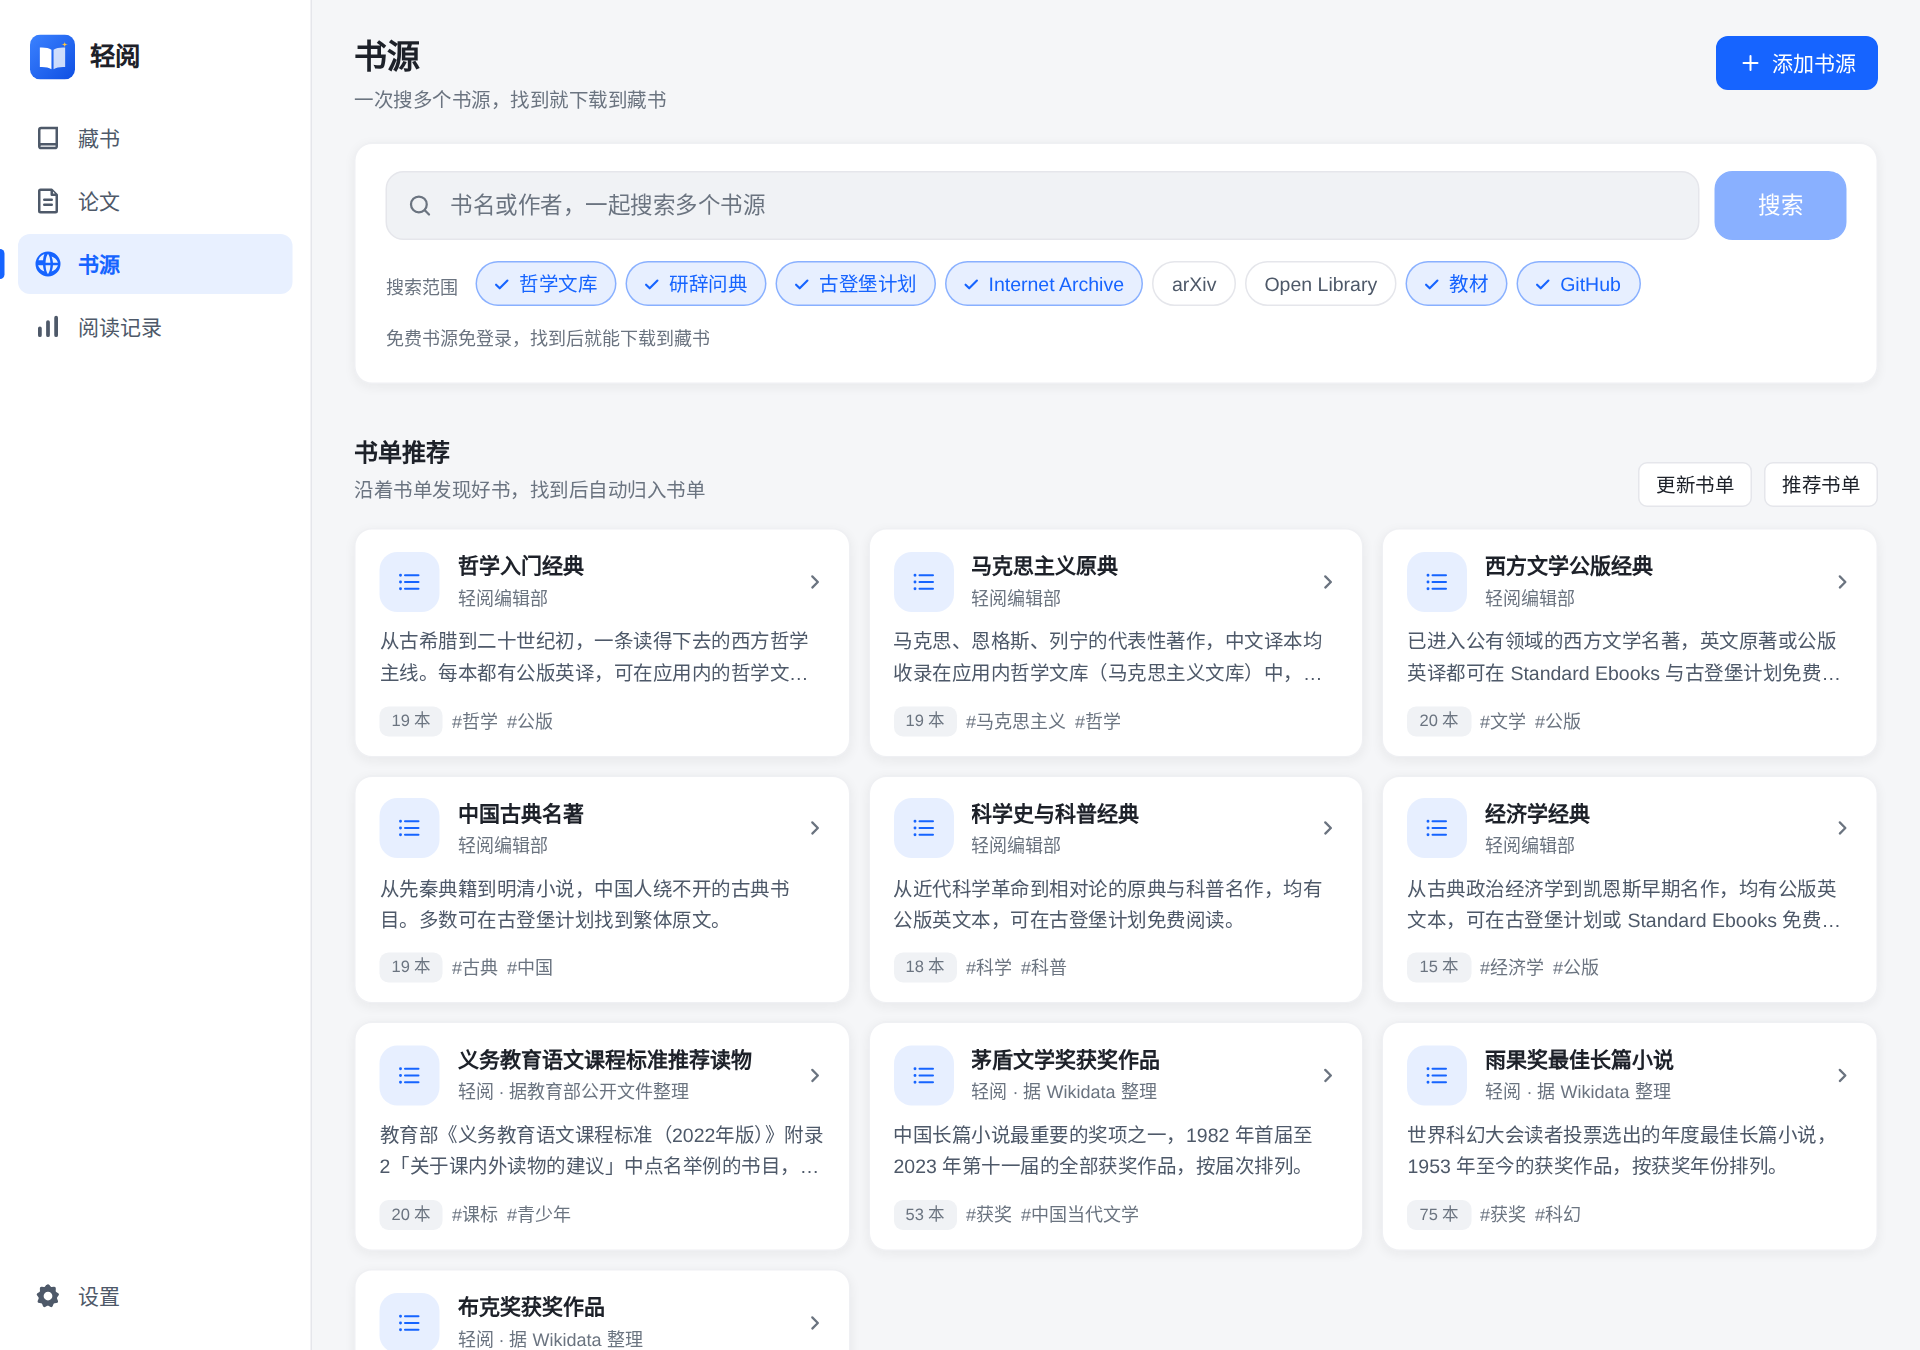
Task: Click list icon of 西方文学公版经典 card
Action: pyautogui.click(x=1436, y=582)
